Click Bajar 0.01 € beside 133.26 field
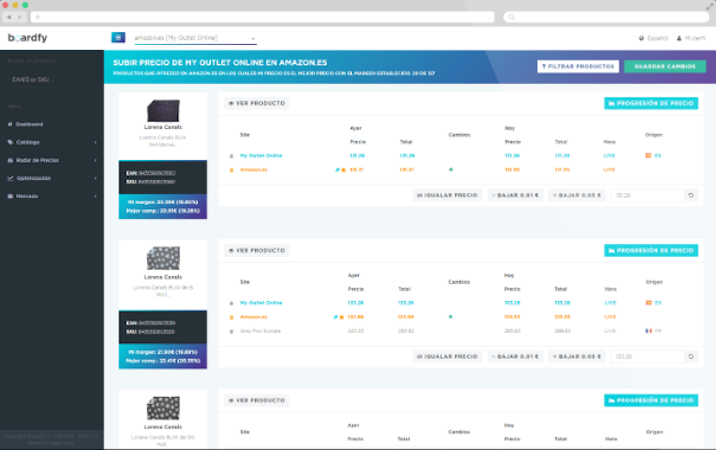716x450 pixels. coord(515,356)
